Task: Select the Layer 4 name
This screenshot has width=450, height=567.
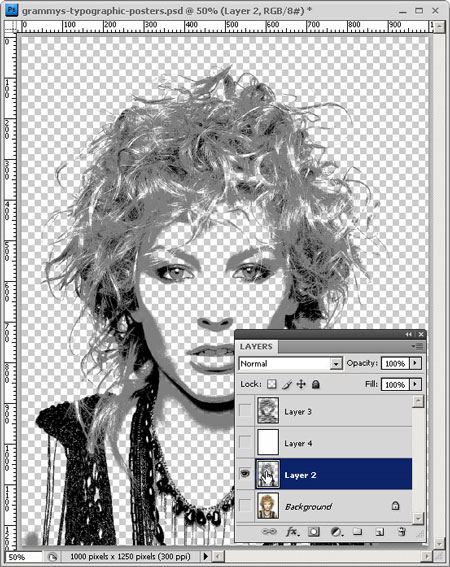Action: pyautogui.click(x=298, y=443)
